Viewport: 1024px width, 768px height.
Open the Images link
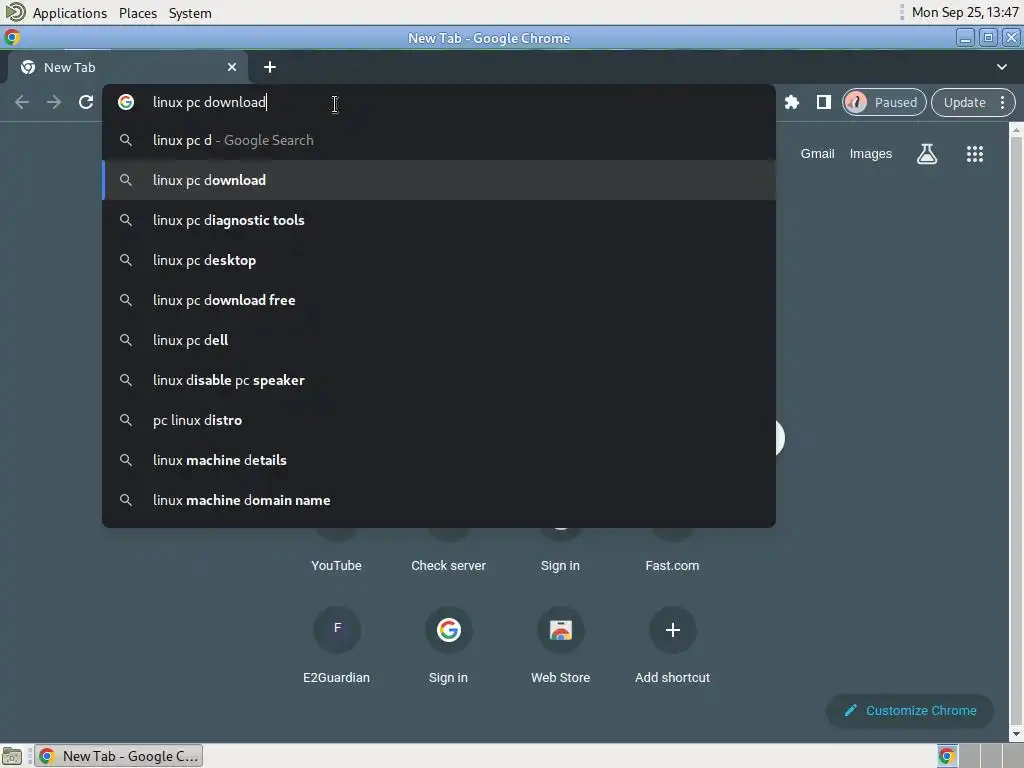[871, 154]
